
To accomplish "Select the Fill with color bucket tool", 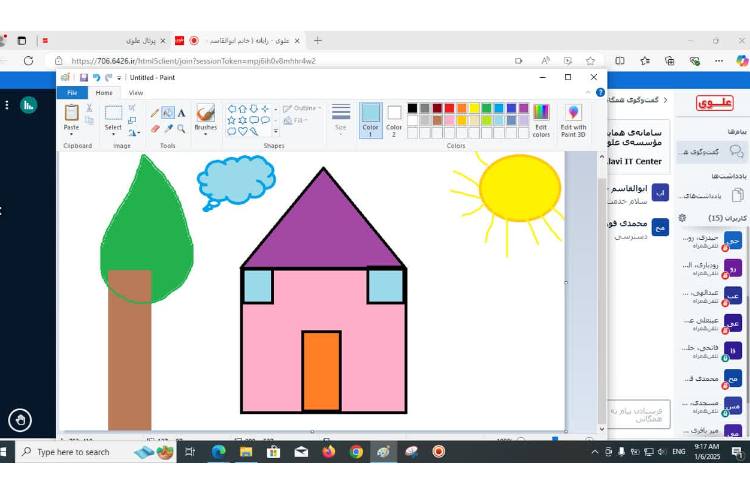I will point(168,113).
